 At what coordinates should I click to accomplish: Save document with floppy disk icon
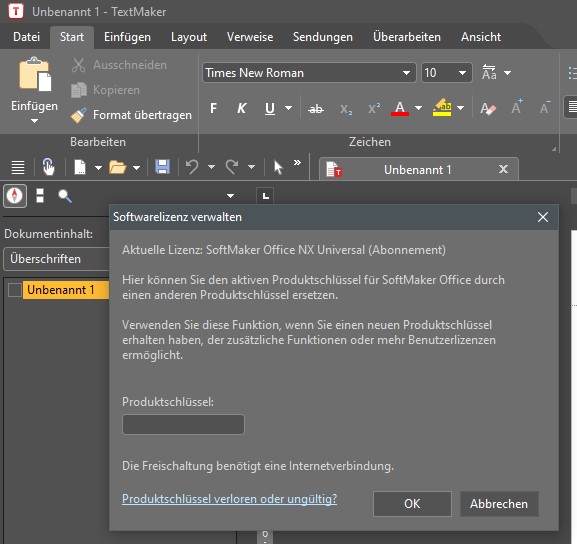tap(162, 167)
